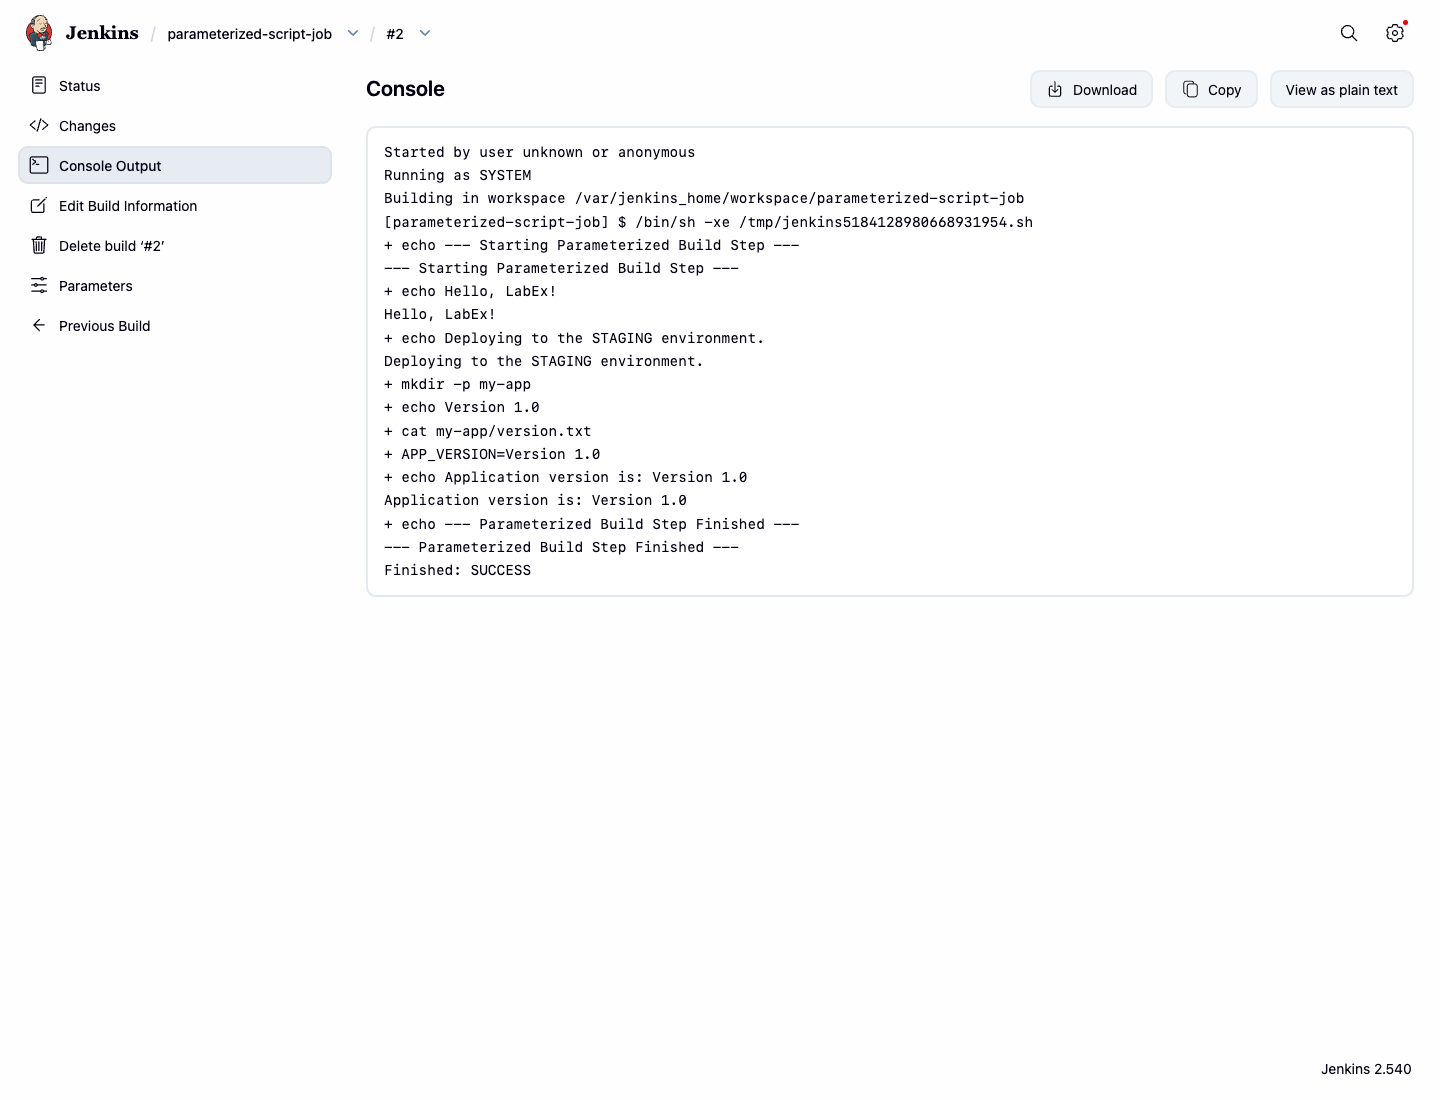Go to Previous Build
Viewport: 1440px width, 1100px height.
point(175,325)
